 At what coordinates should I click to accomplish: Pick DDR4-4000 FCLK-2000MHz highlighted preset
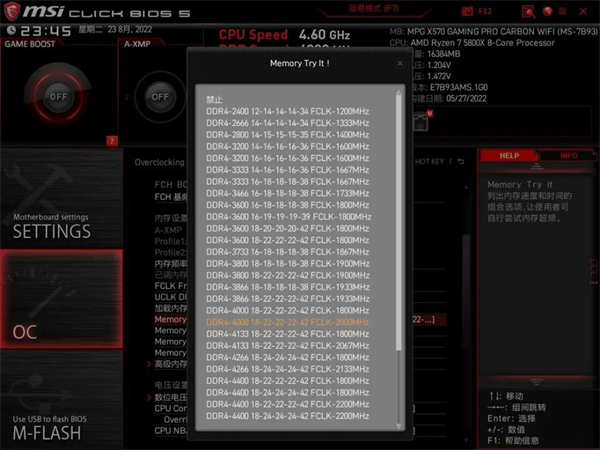(287, 321)
